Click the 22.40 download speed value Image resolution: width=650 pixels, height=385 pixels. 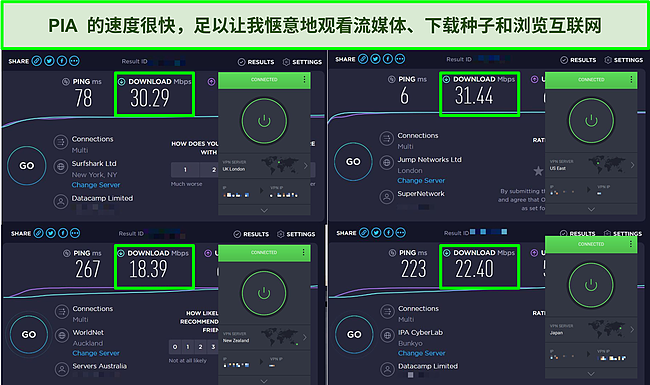click(x=474, y=269)
